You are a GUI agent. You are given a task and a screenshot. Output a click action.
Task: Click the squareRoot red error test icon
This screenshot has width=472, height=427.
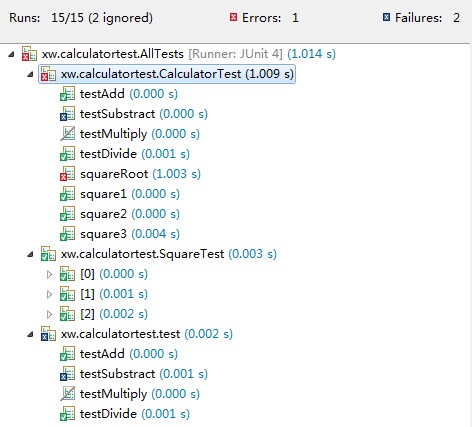pyautogui.click(x=67, y=174)
